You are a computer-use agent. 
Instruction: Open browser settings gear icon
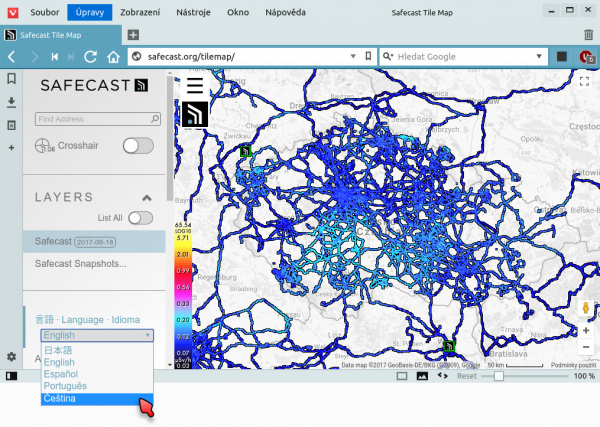click(11, 357)
